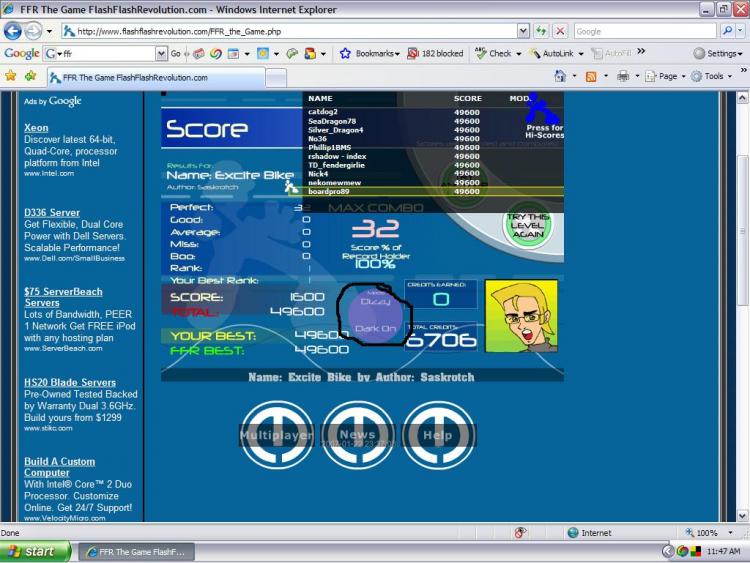Image resolution: width=750 pixels, height=563 pixels.
Task: Click the Google search input field
Action: [645, 32]
